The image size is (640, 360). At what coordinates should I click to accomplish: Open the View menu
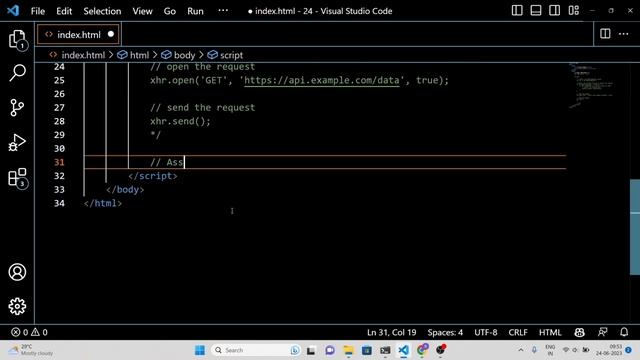(142, 11)
